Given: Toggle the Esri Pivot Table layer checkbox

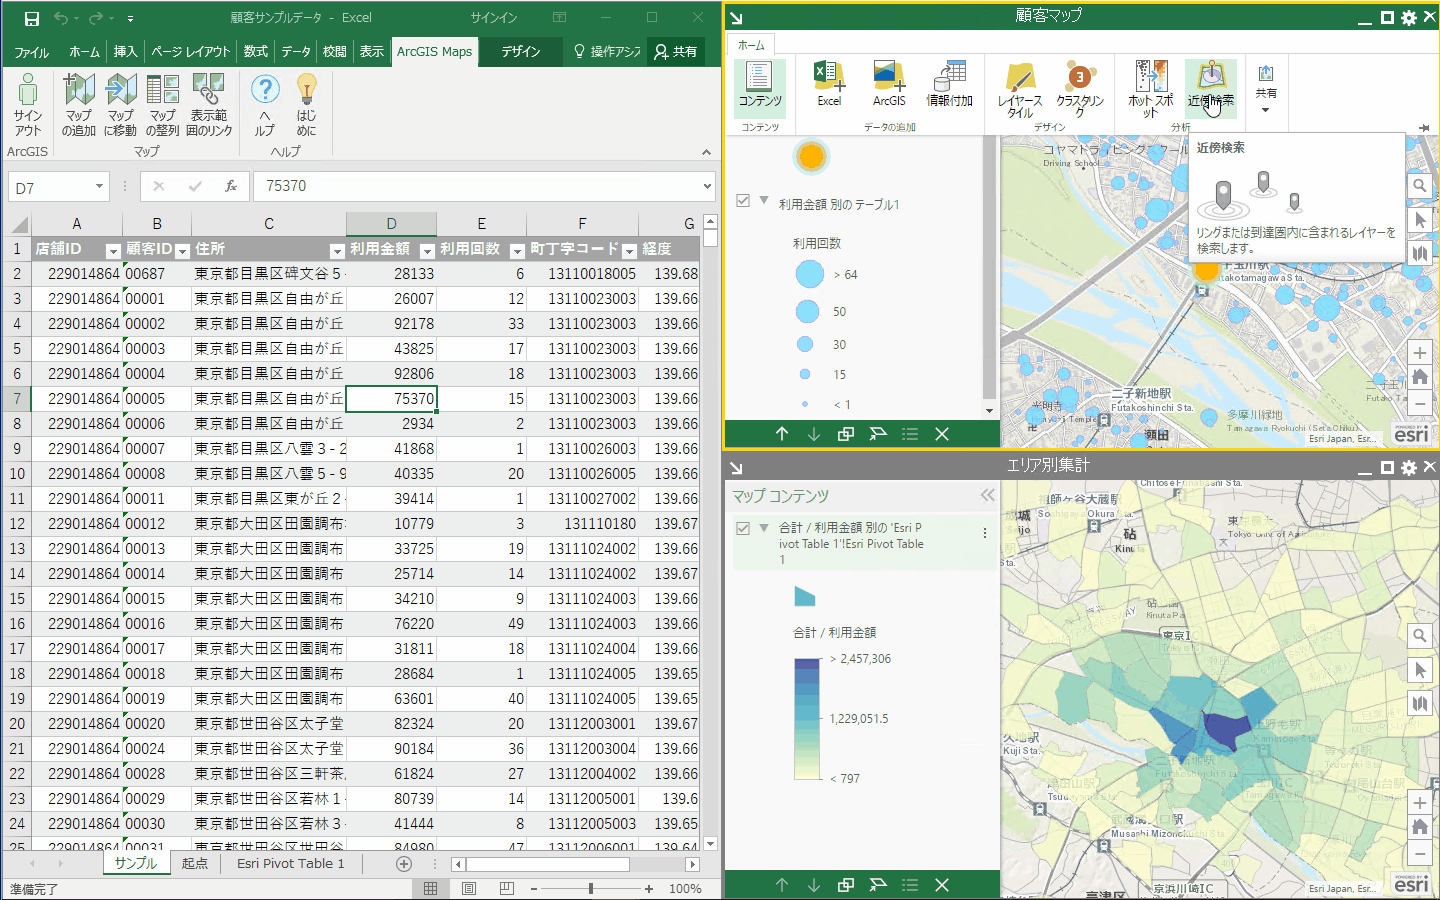Looking at the screenshot, I should pos(743,528).
